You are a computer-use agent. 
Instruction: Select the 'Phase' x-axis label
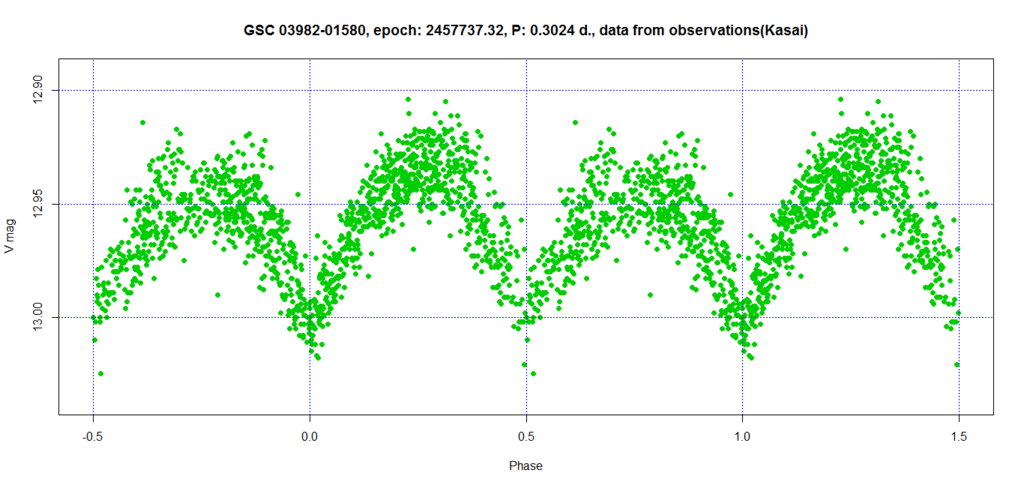(526, 466)
